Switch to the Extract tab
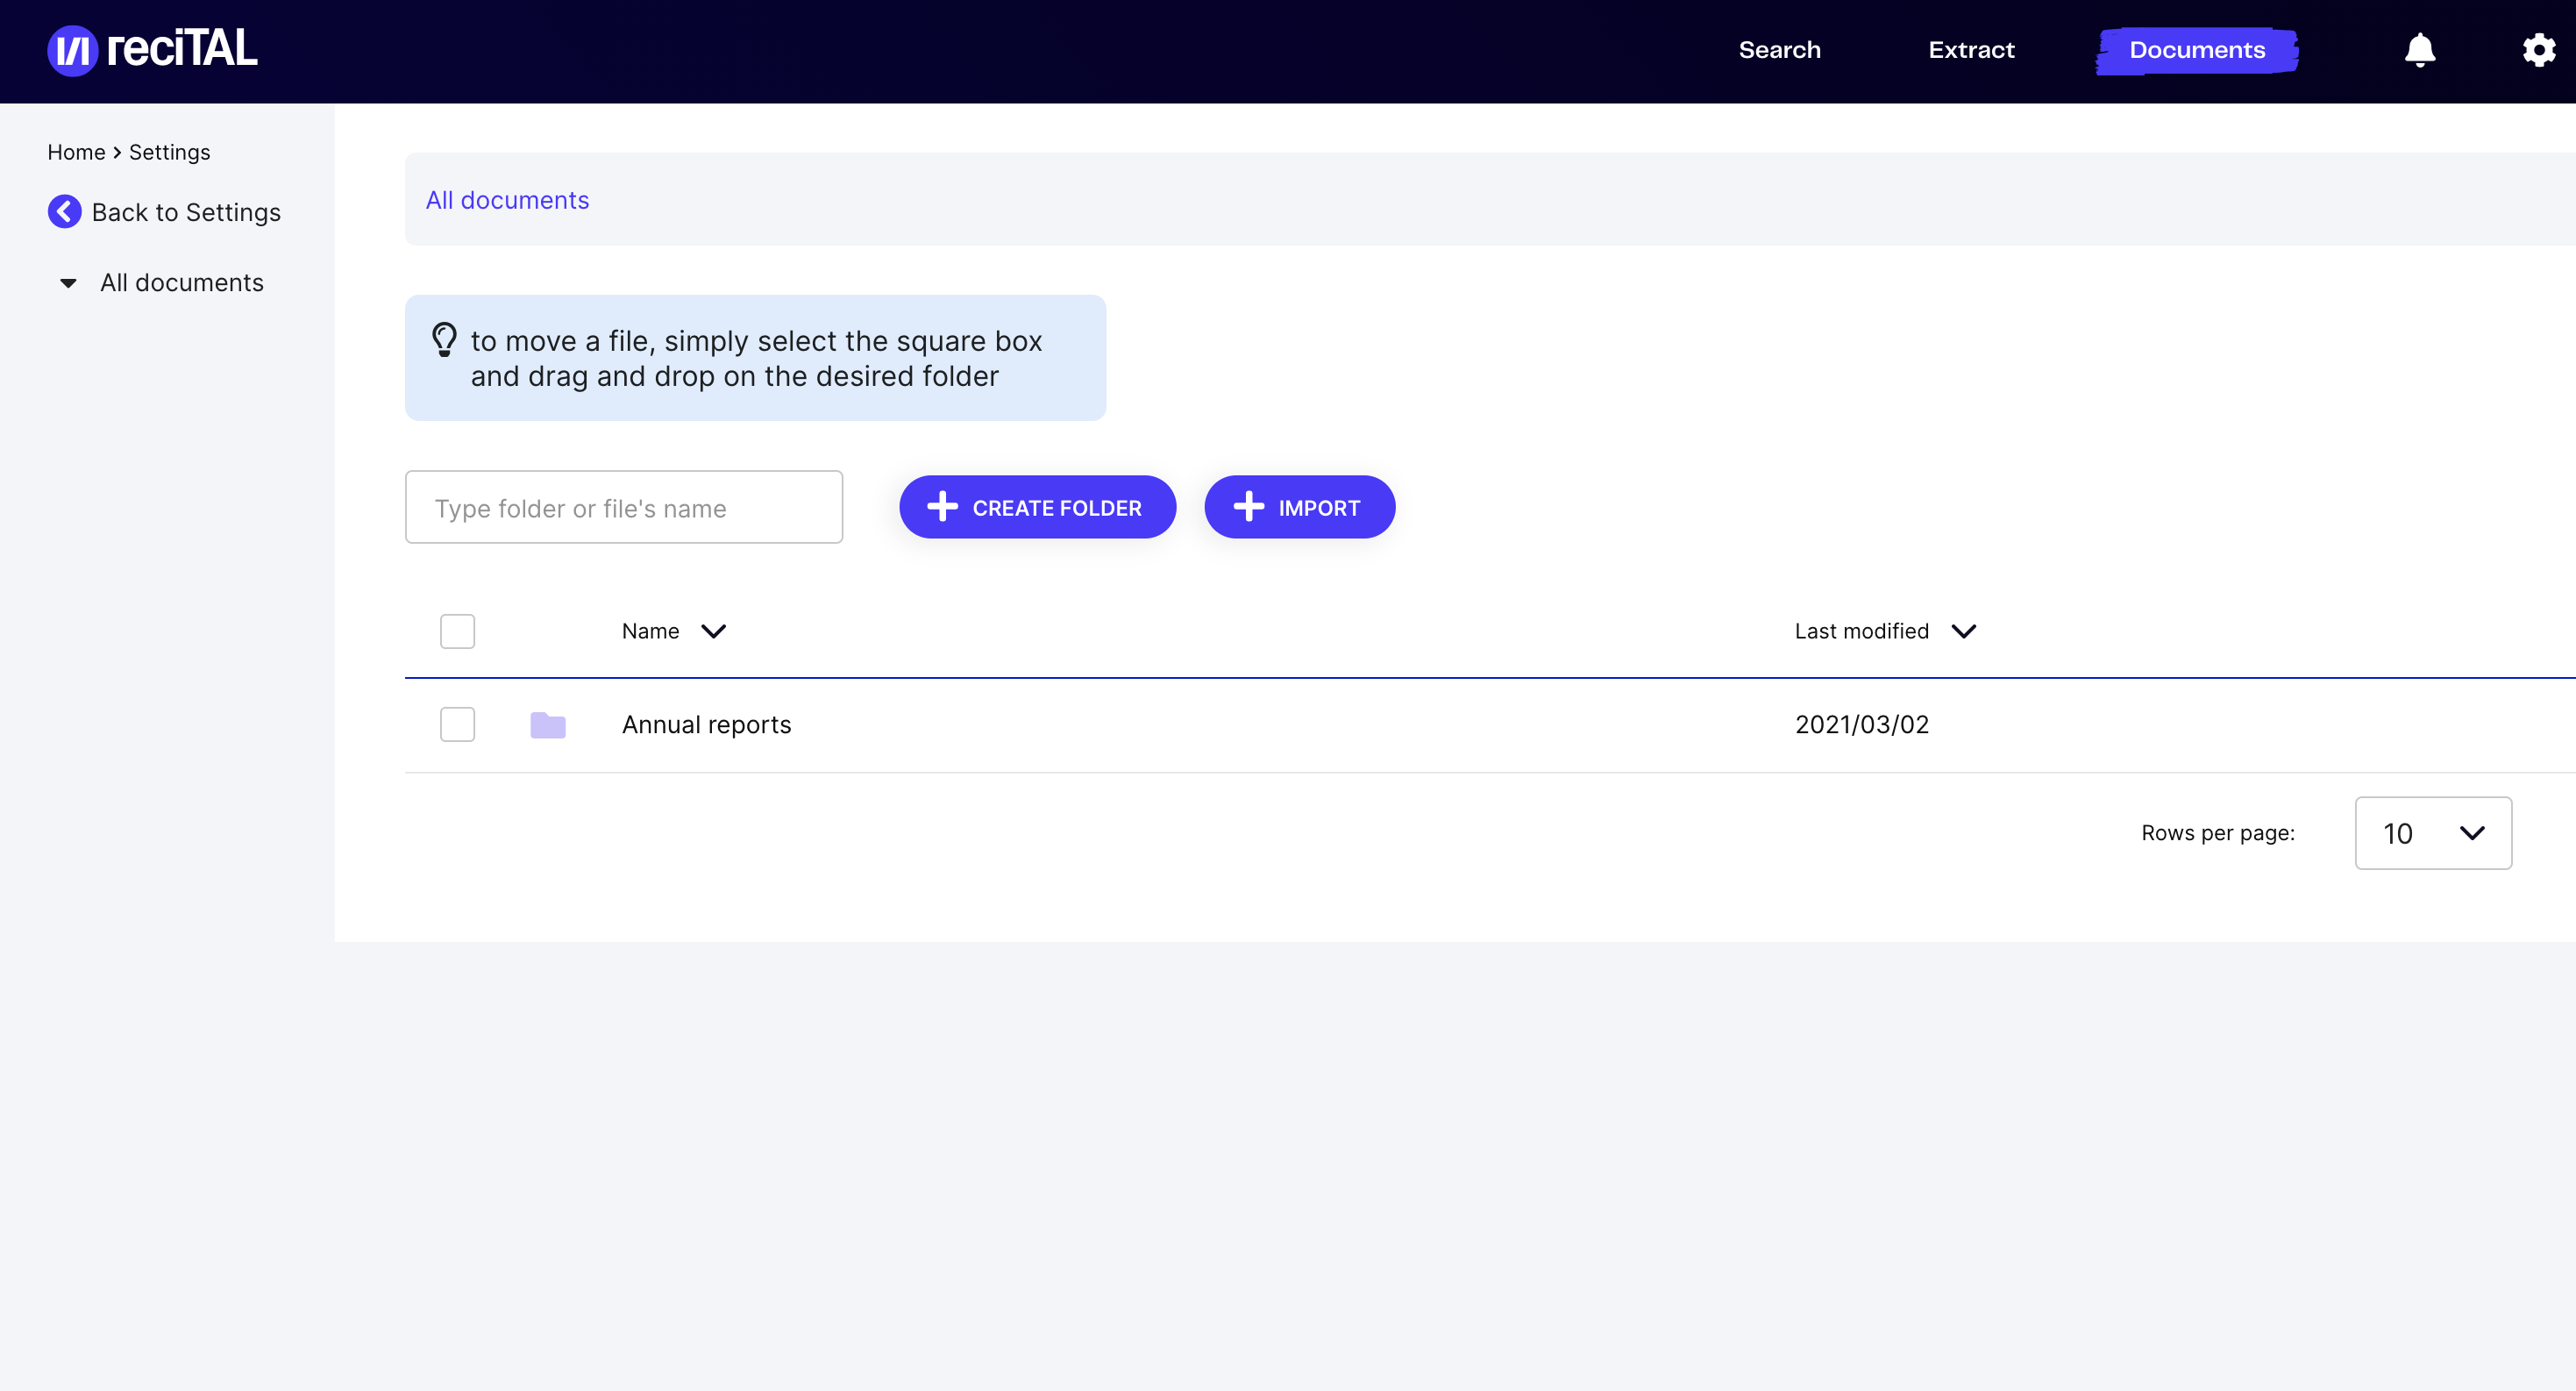This screenshot has height=1391, width=2576. [x=1971, y=50]
